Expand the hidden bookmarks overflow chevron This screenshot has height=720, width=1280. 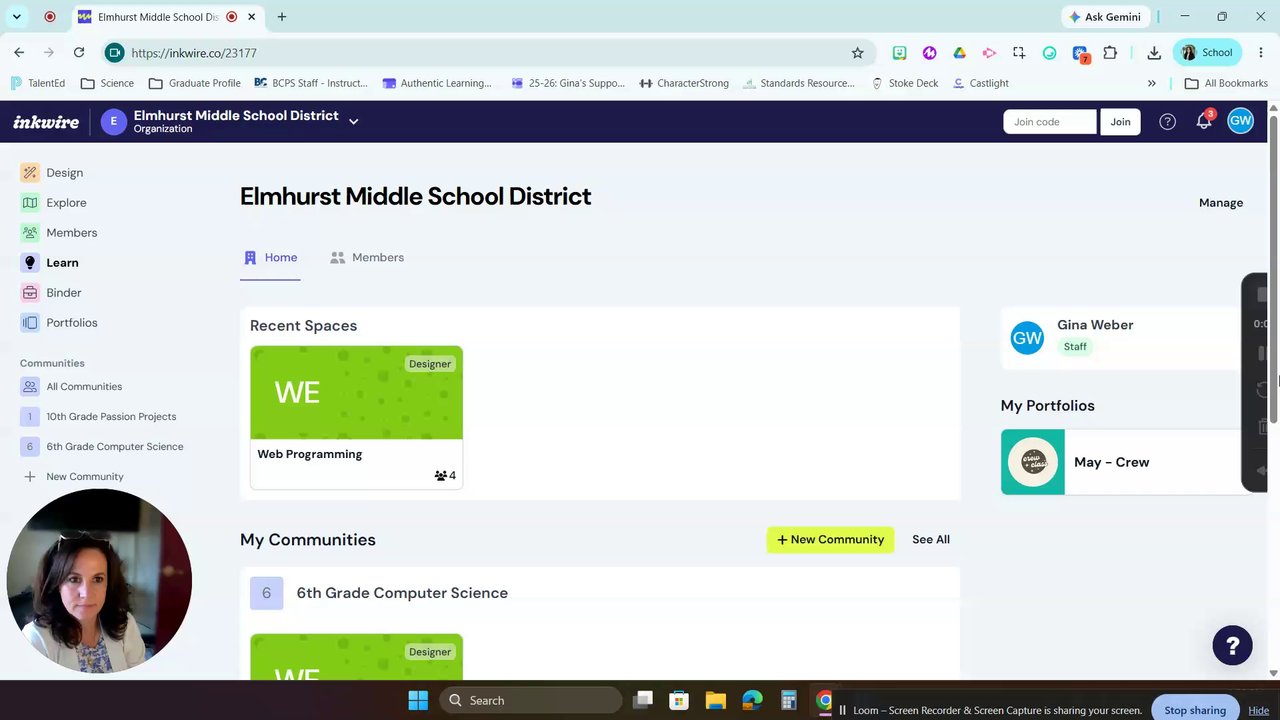[x=1151, y=83]
